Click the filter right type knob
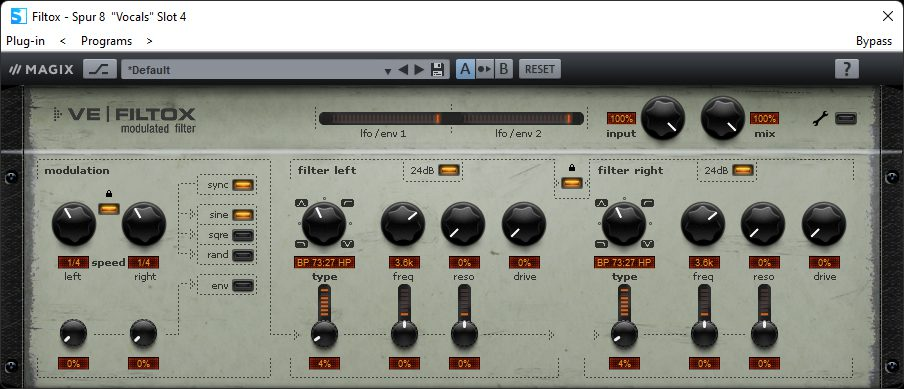This screenshot has height=389, width=904. tap(624, 224)
